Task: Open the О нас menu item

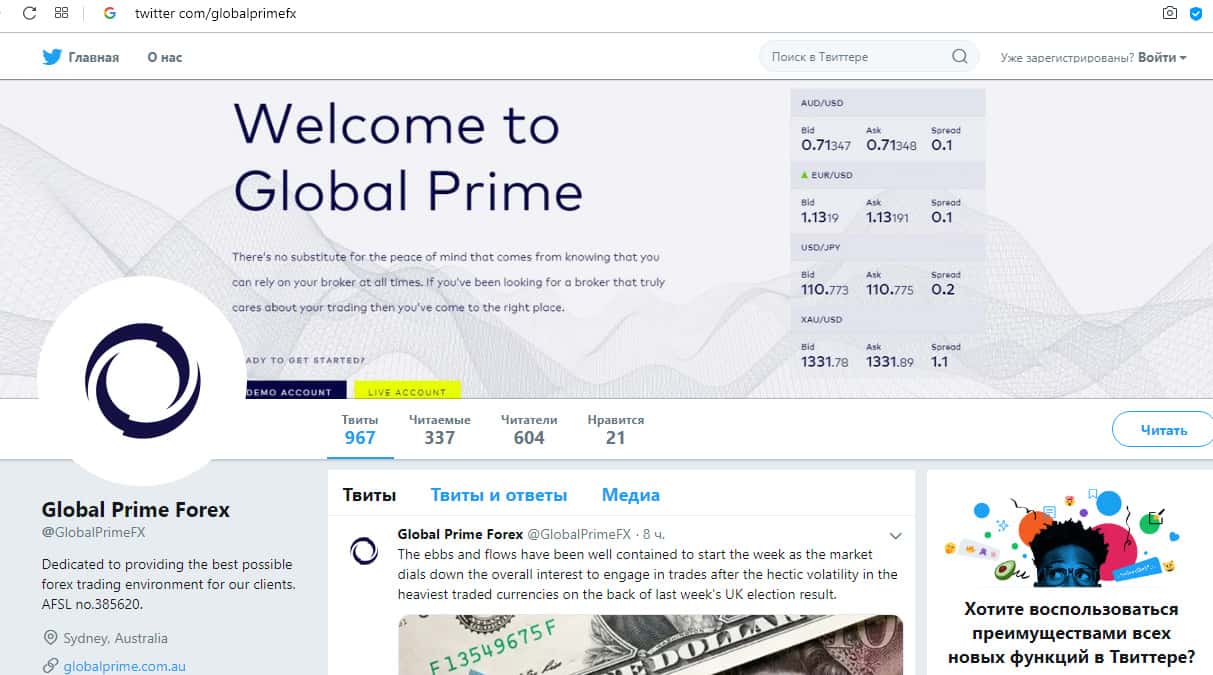Action: pyautogui.click(x=164, y=57)
